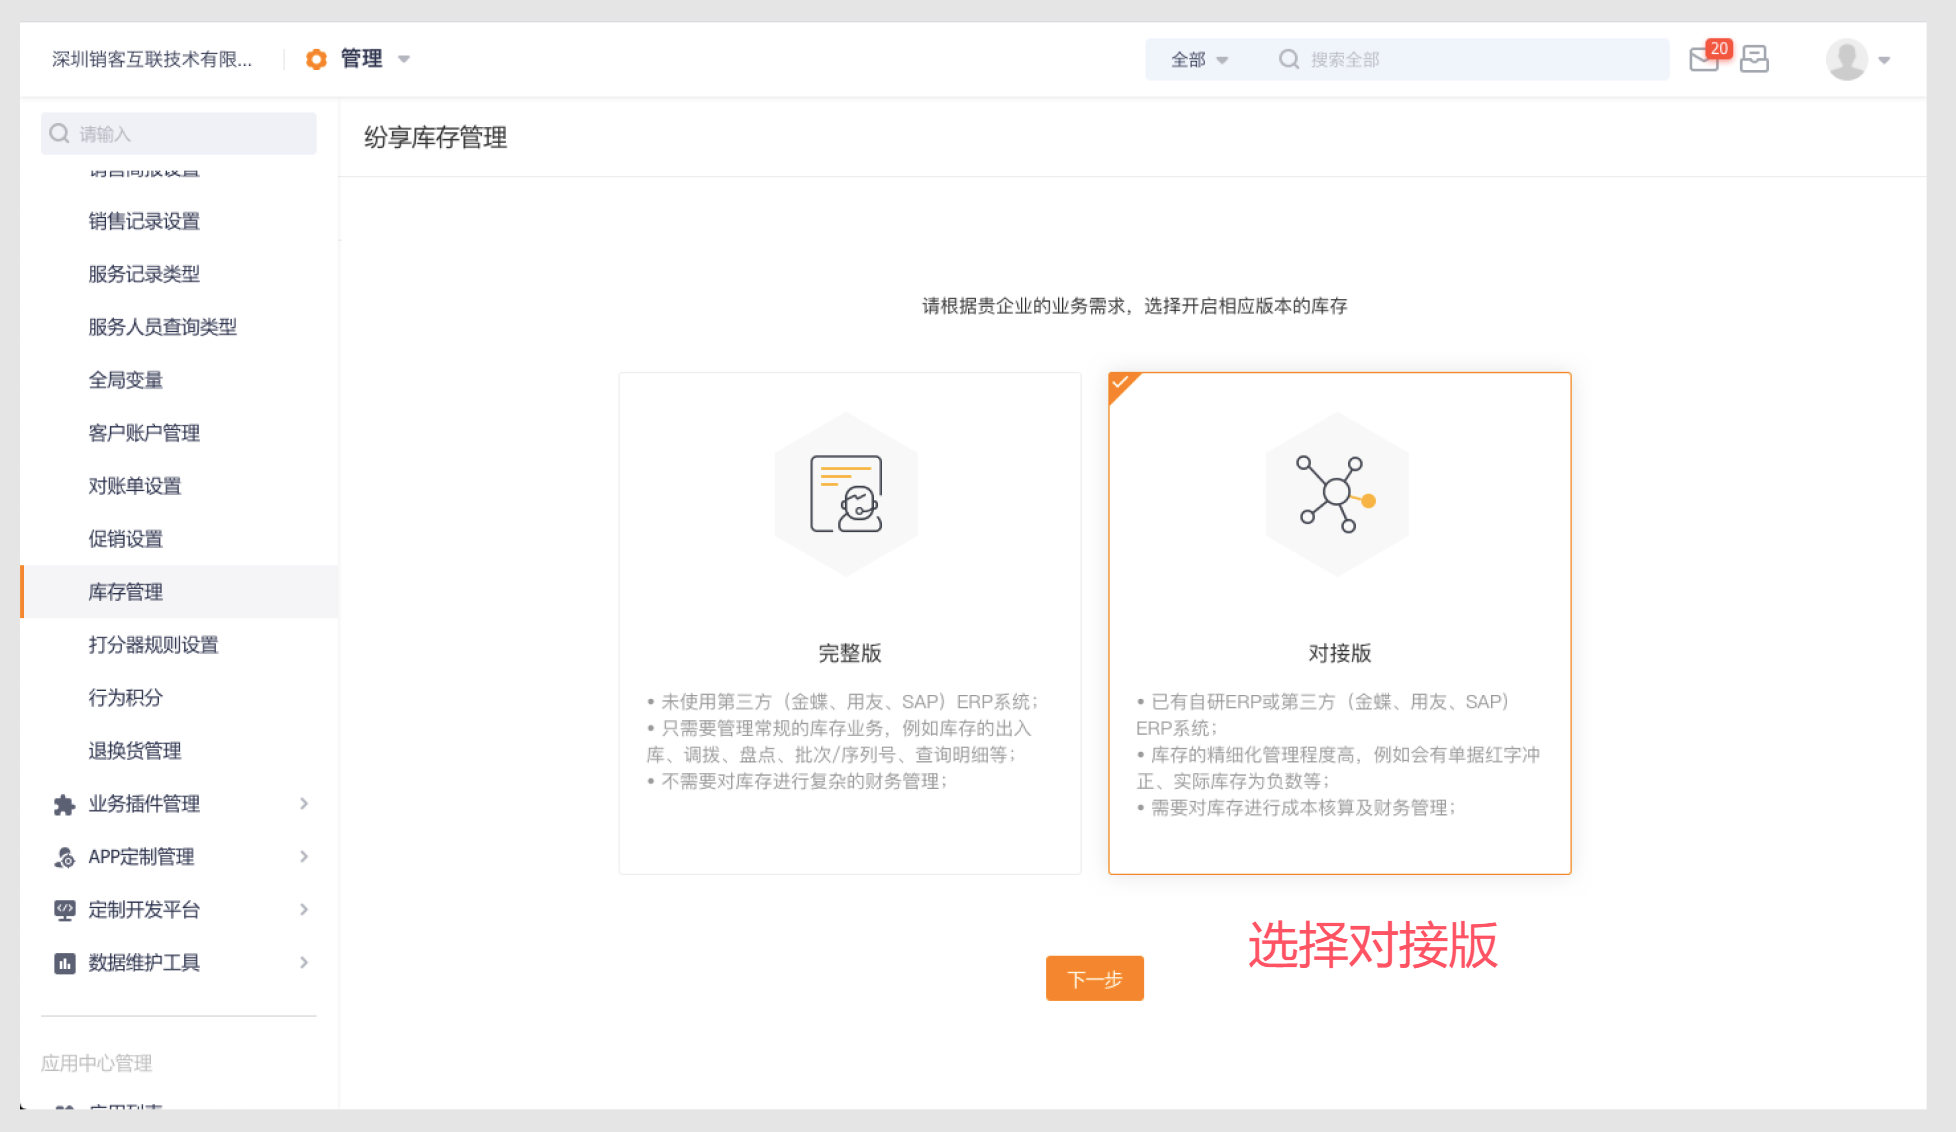The width and height of the screenshot is (1956, 1132).
Task: Open 退换货管理 sidebar link
Action: tap(135, 751)
